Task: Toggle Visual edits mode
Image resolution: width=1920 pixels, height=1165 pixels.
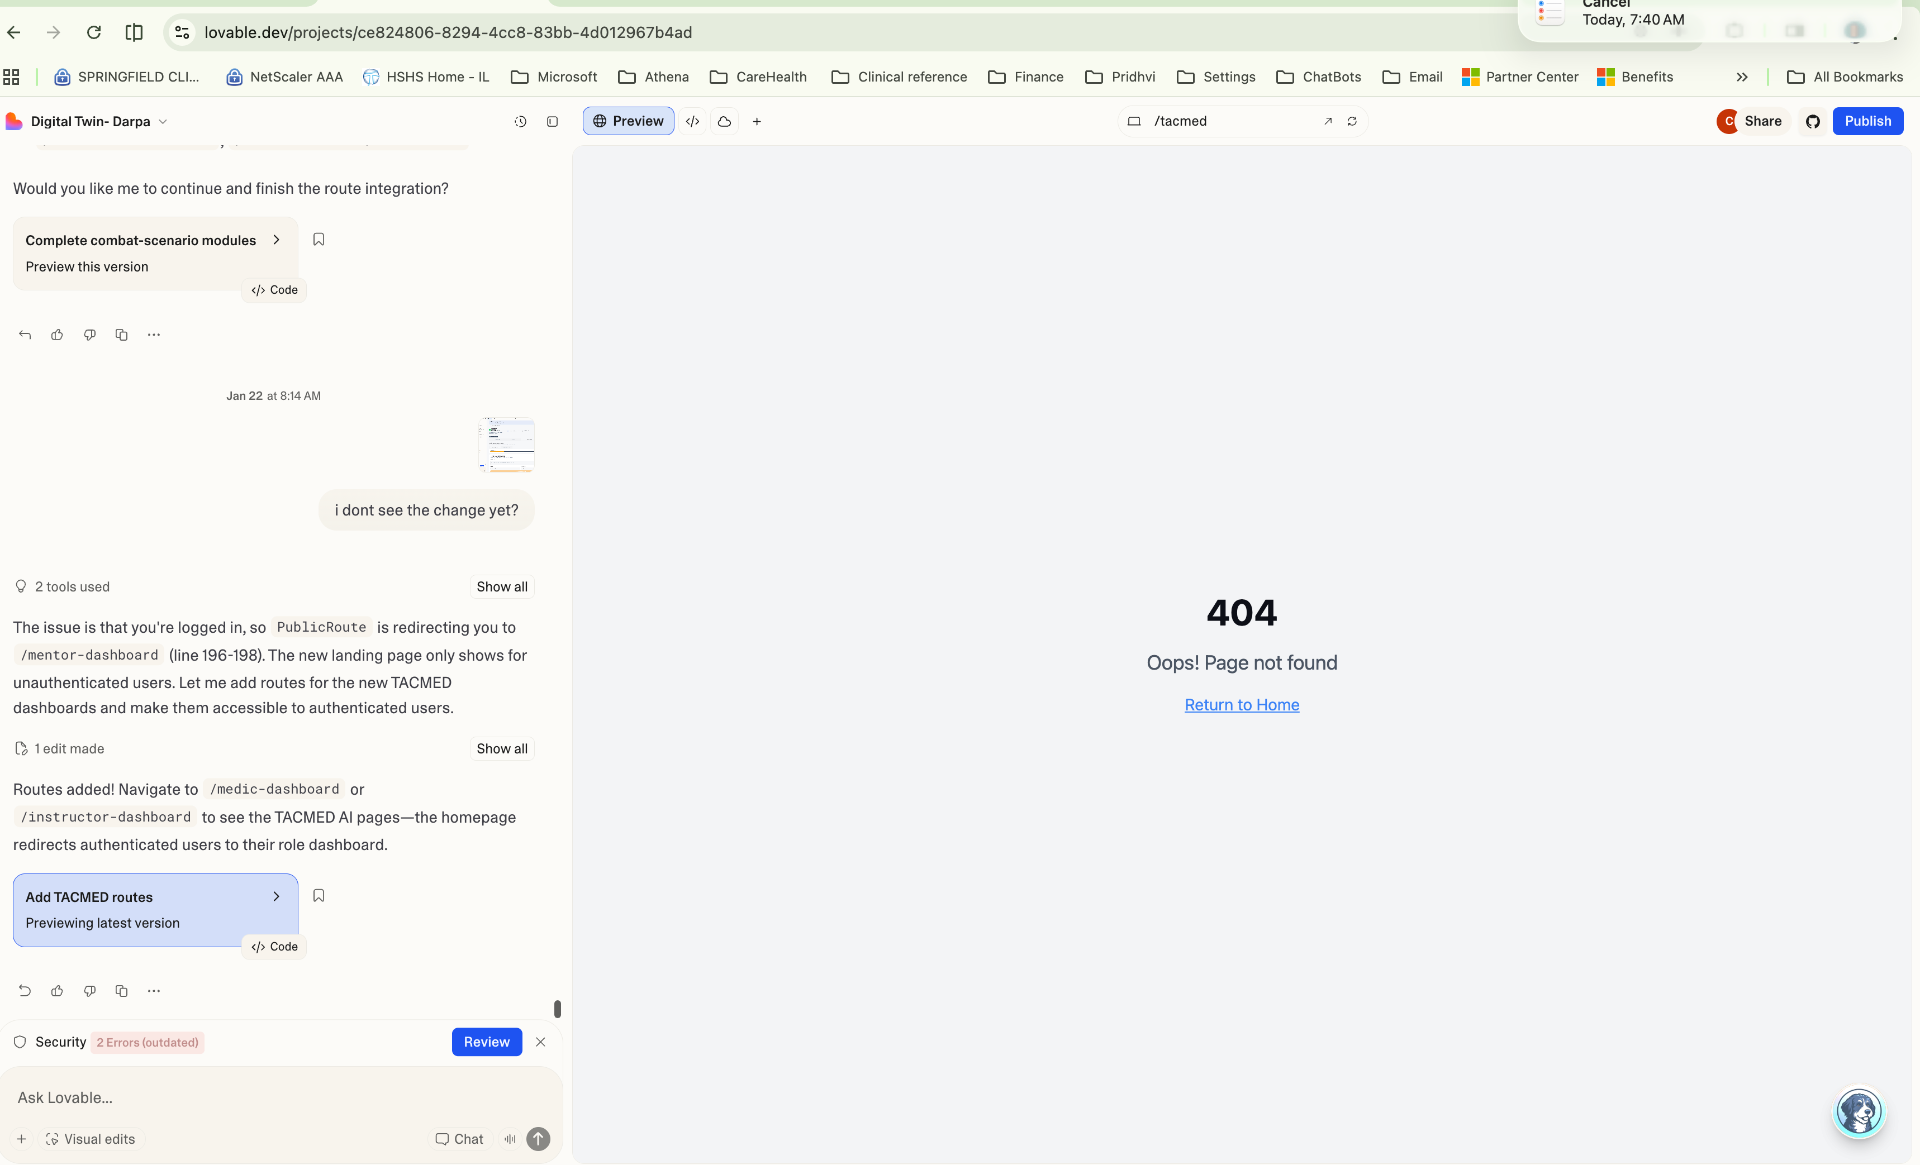Action: point(91,1139)
